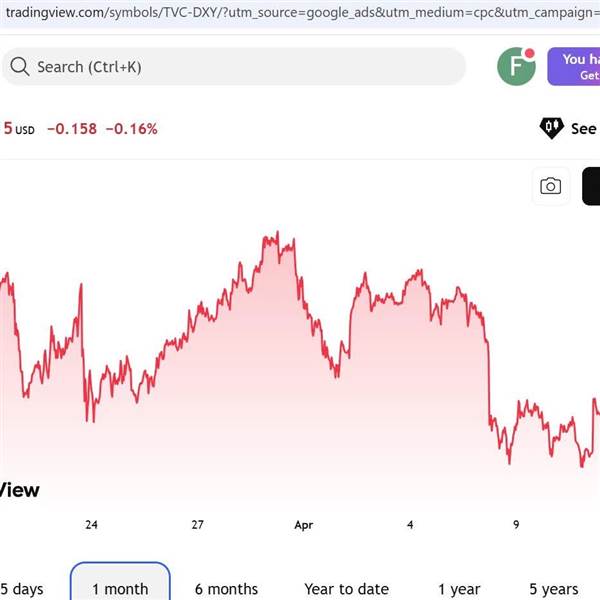Open the green F profile avatar
The height and width of the screenshot is (600, 600).
coord(516,67)
